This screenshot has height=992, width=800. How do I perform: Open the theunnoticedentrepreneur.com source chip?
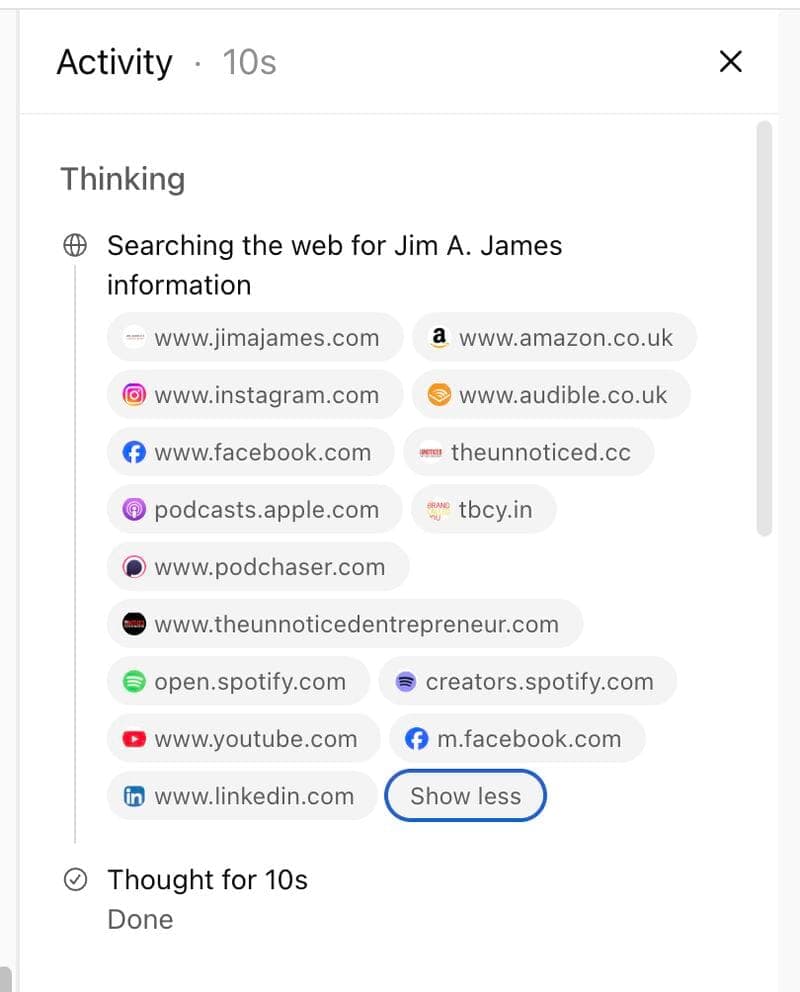345,624
